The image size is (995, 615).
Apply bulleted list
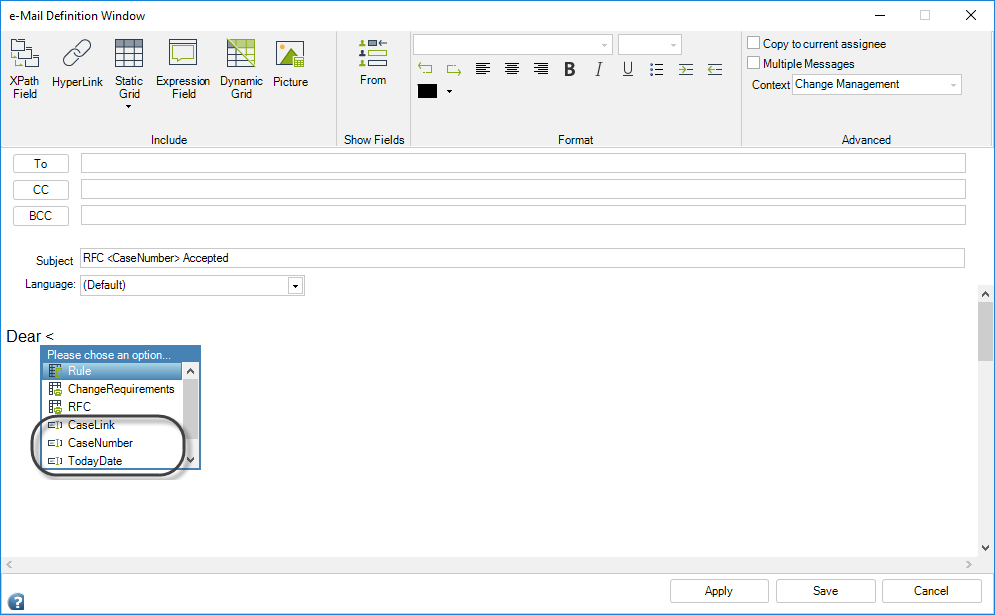(657, 69)
